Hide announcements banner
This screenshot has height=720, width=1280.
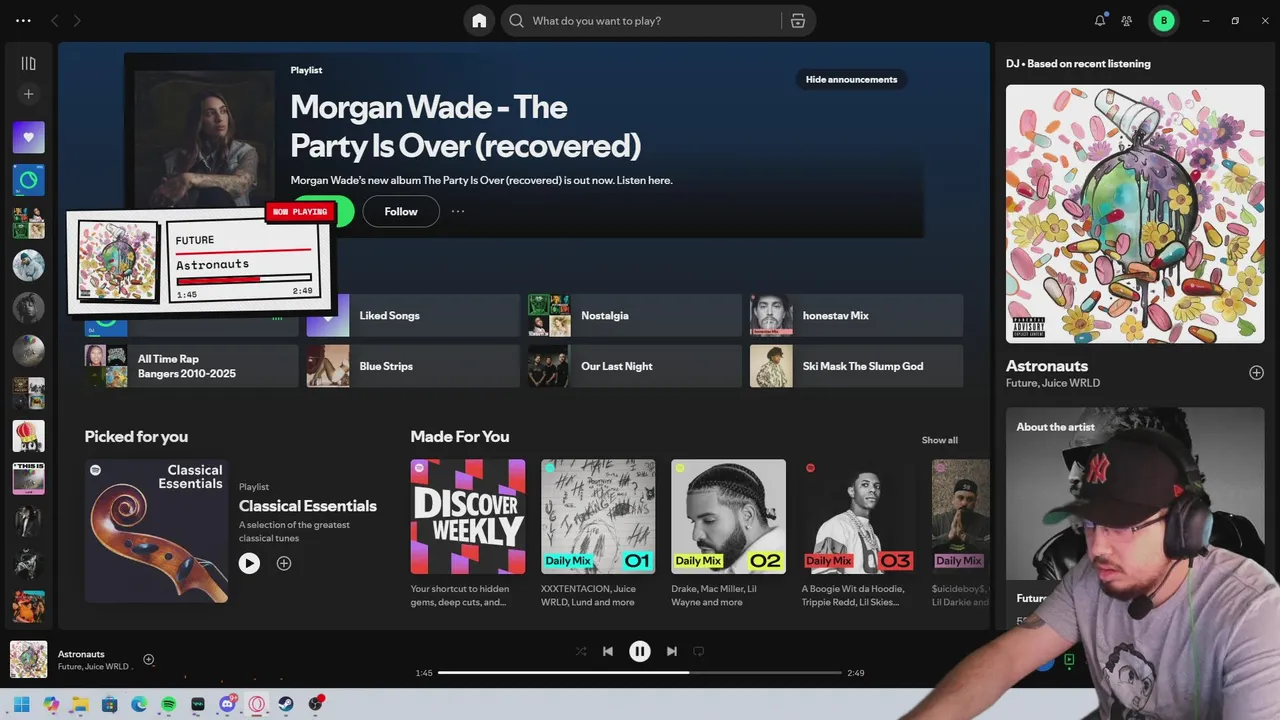point(851,79)
